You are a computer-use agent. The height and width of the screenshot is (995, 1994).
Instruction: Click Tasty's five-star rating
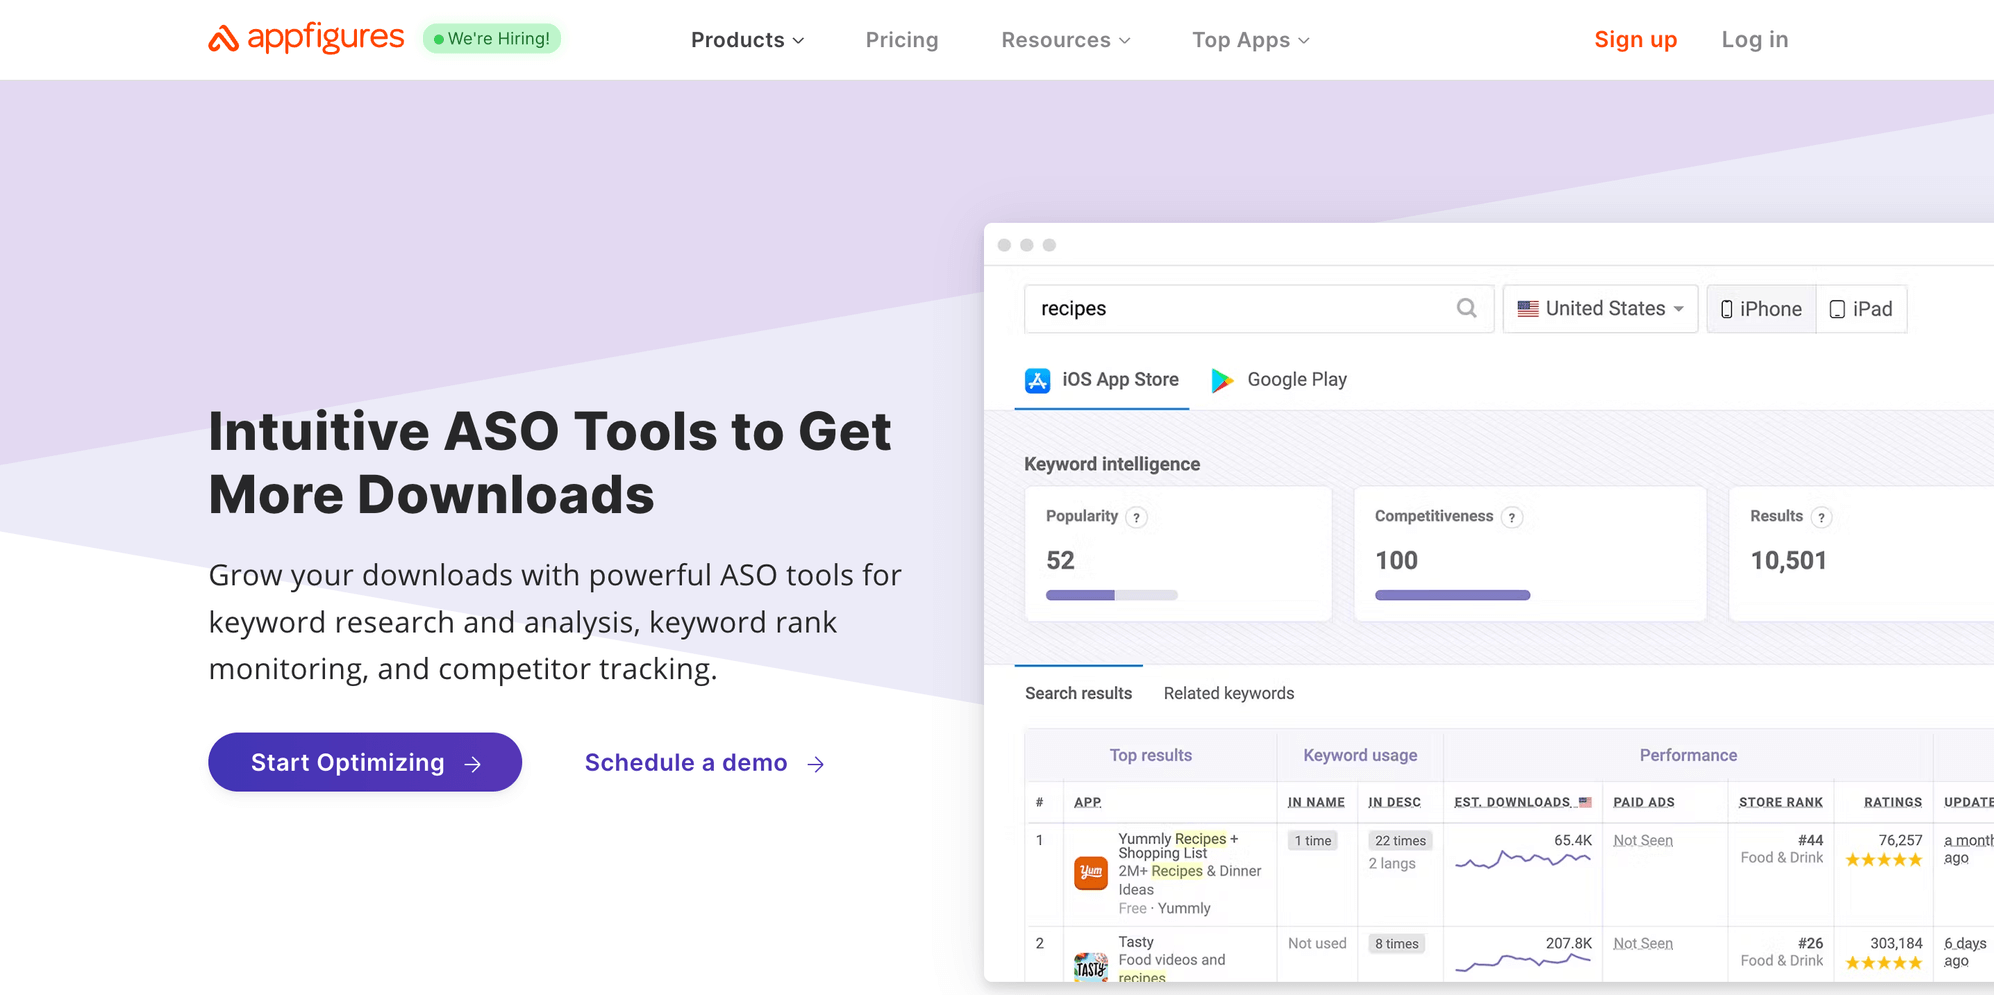(1884, 963)
